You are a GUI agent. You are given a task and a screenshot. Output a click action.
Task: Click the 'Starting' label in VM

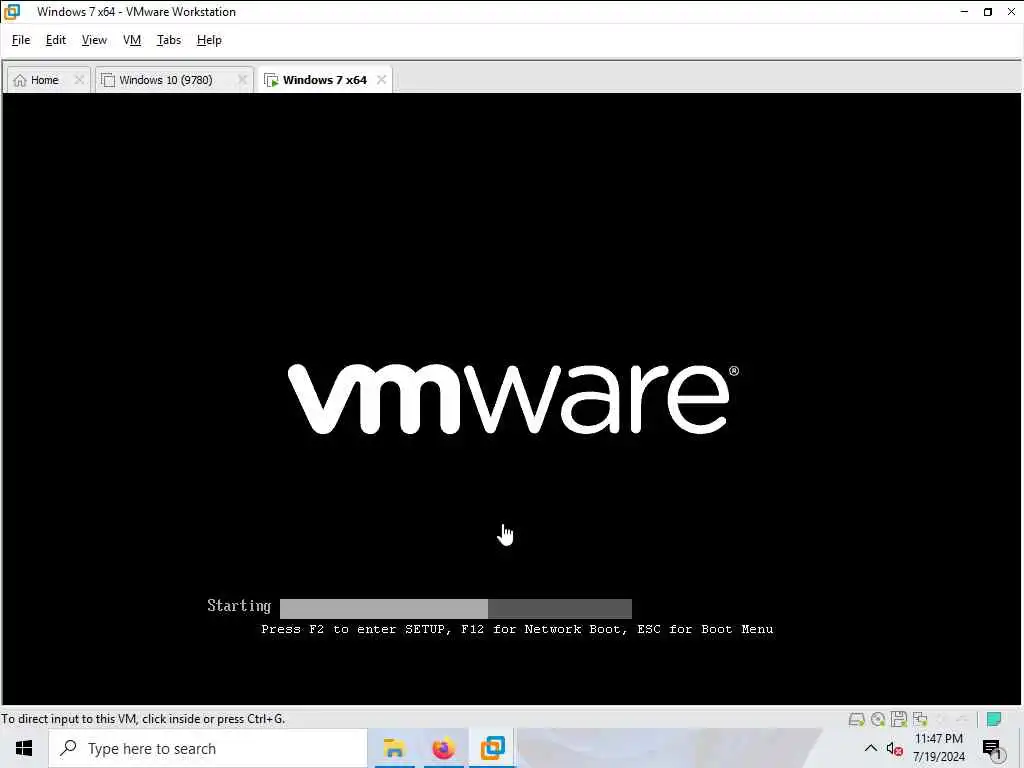pos(239,606)
